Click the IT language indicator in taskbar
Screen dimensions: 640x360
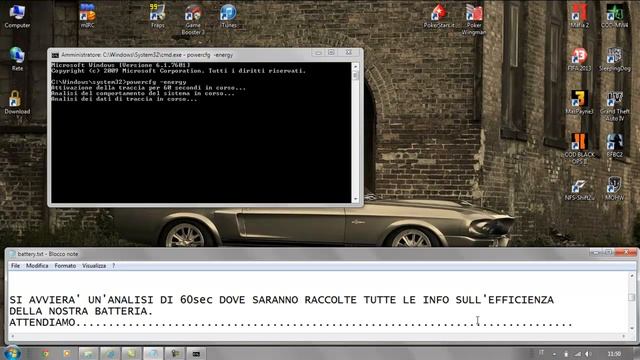[x=541, y=353]
